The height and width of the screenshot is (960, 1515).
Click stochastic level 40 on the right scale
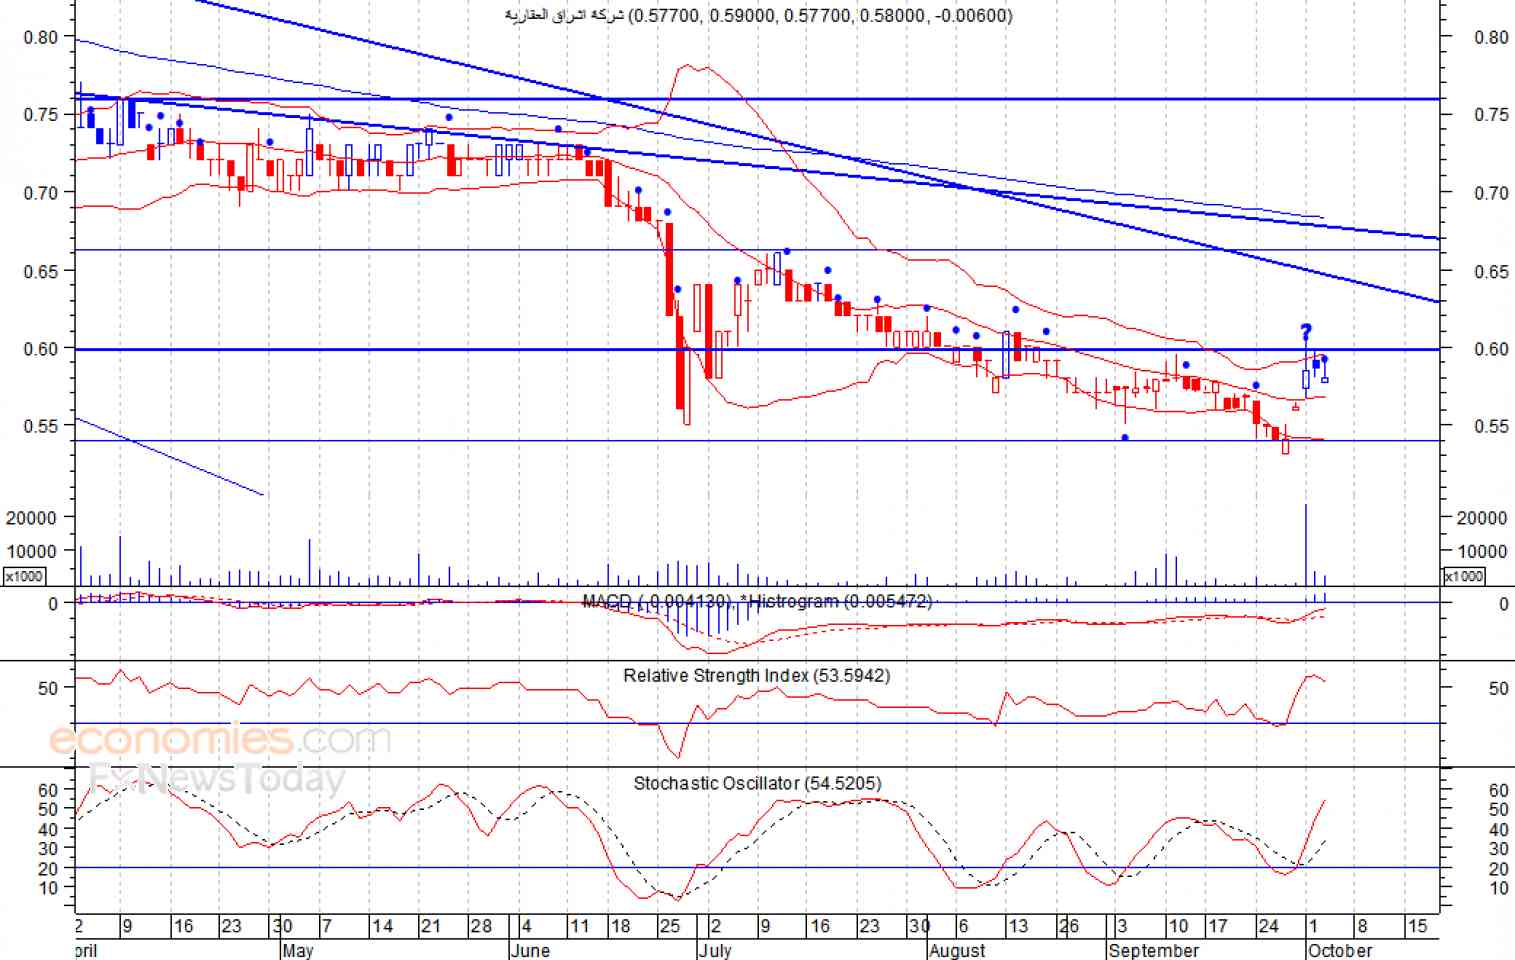click(1498, 830)
